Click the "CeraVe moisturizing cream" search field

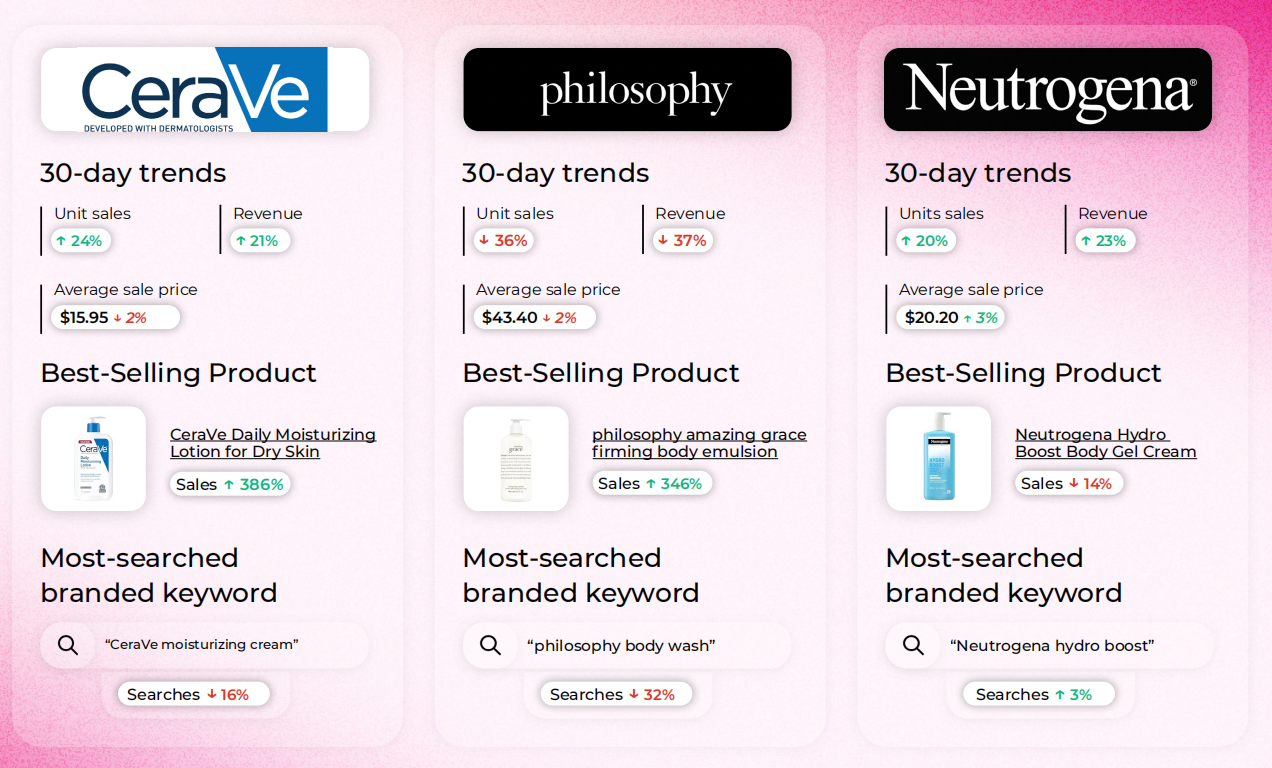[205, 645]
